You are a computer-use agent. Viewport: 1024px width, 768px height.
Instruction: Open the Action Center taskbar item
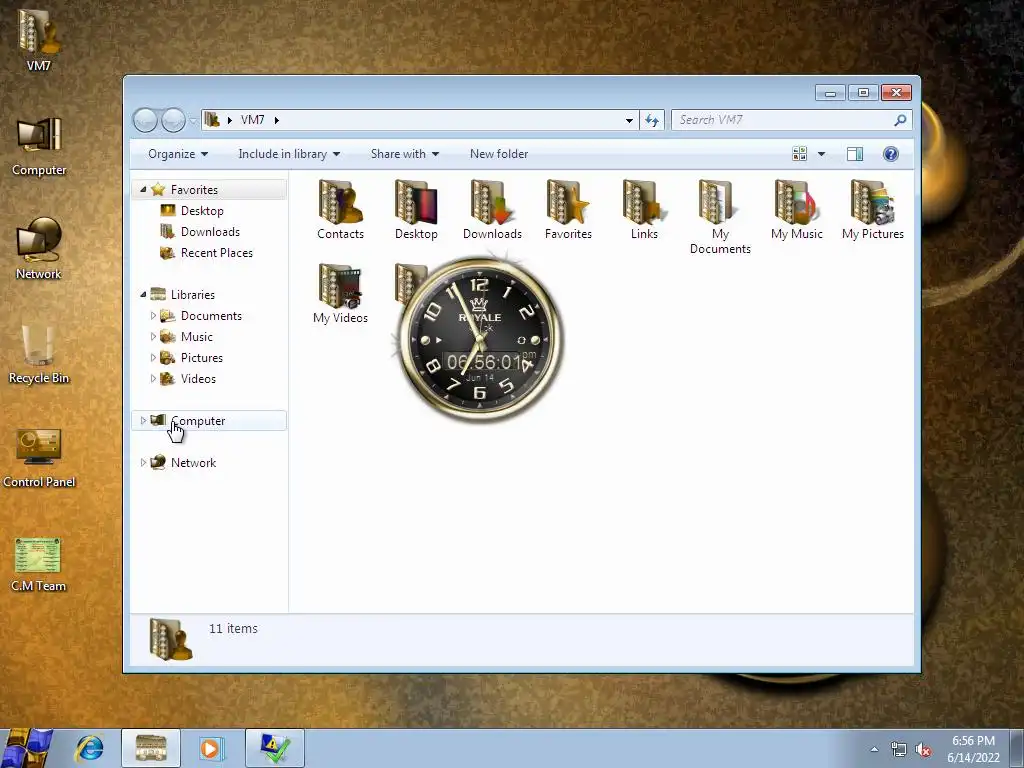point(275,748)
